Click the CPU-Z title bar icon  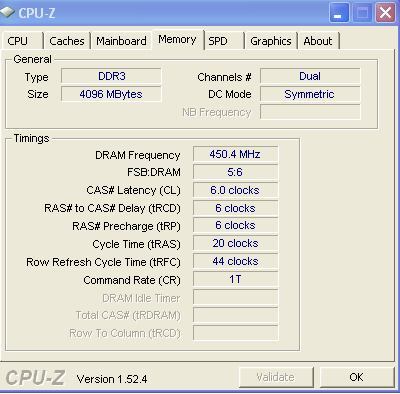(7, 13)
